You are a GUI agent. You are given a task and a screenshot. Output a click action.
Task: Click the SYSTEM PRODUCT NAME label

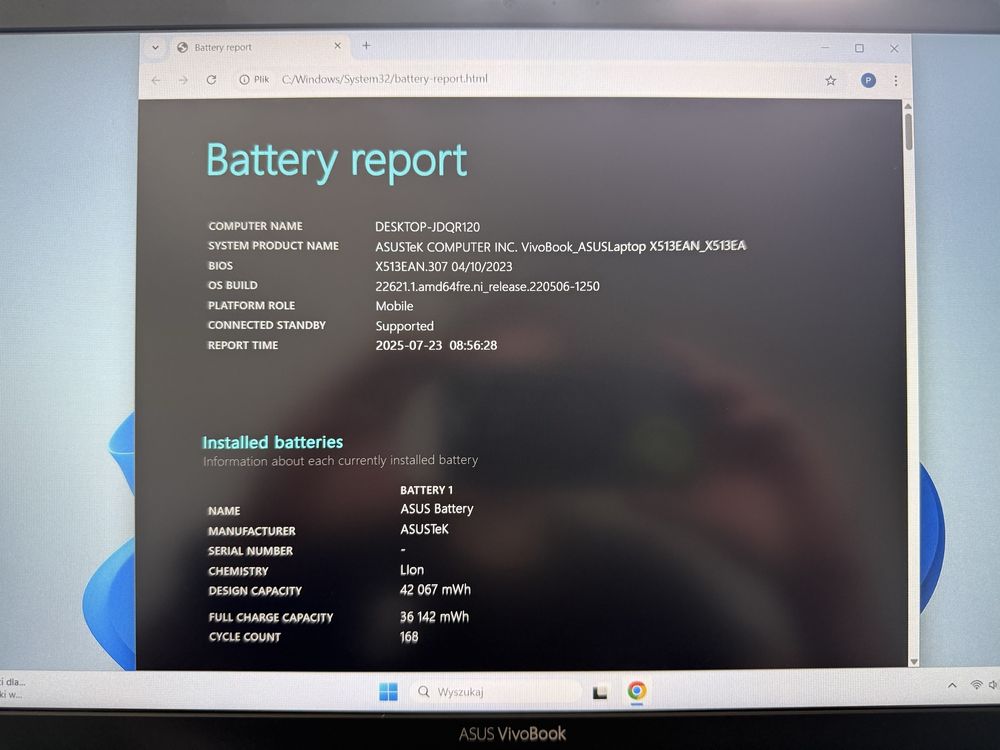click(273, 246)
